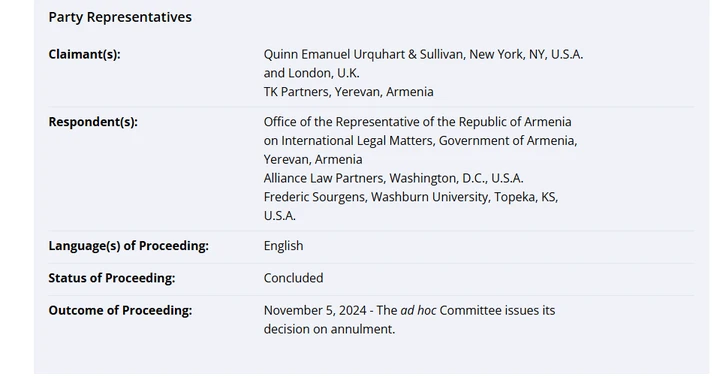720x377 pixels.
Task: Click the 'and London, U.K.' line
Action: click(x=311, y=73)
